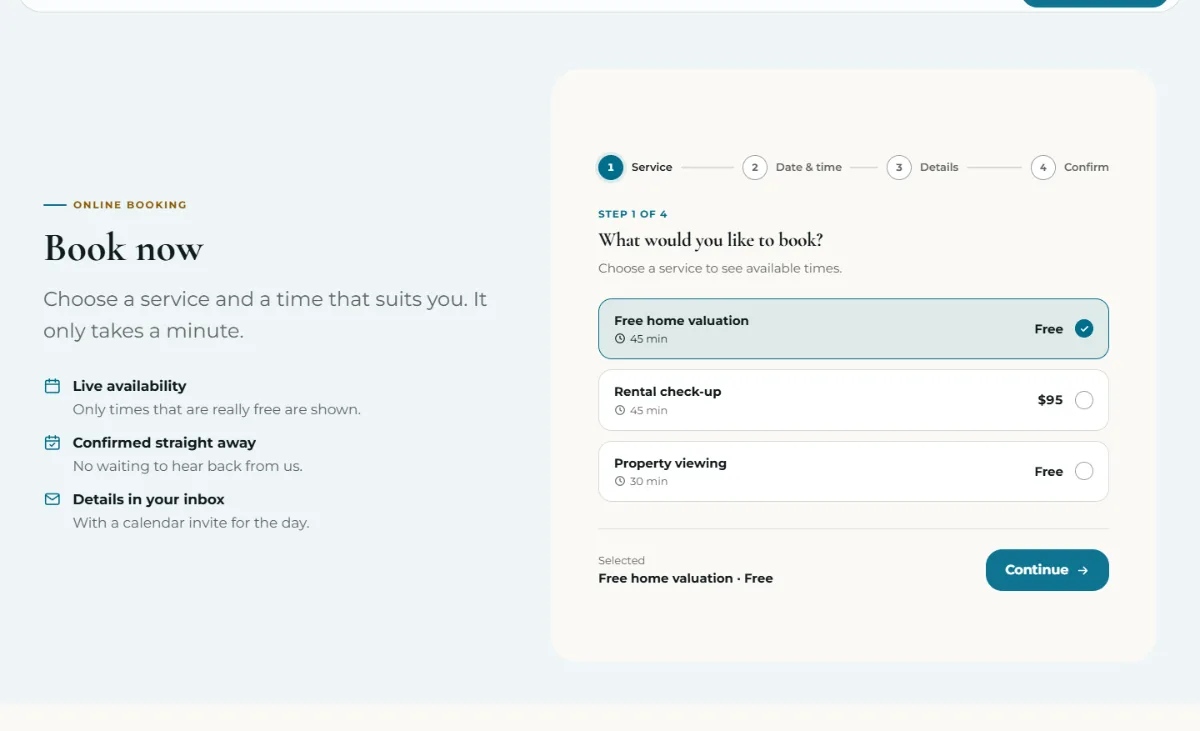Click 'With a calendar invite for the day.'
The height and width of the screenshot is (731, 1200).
click(x=191, y=523)
